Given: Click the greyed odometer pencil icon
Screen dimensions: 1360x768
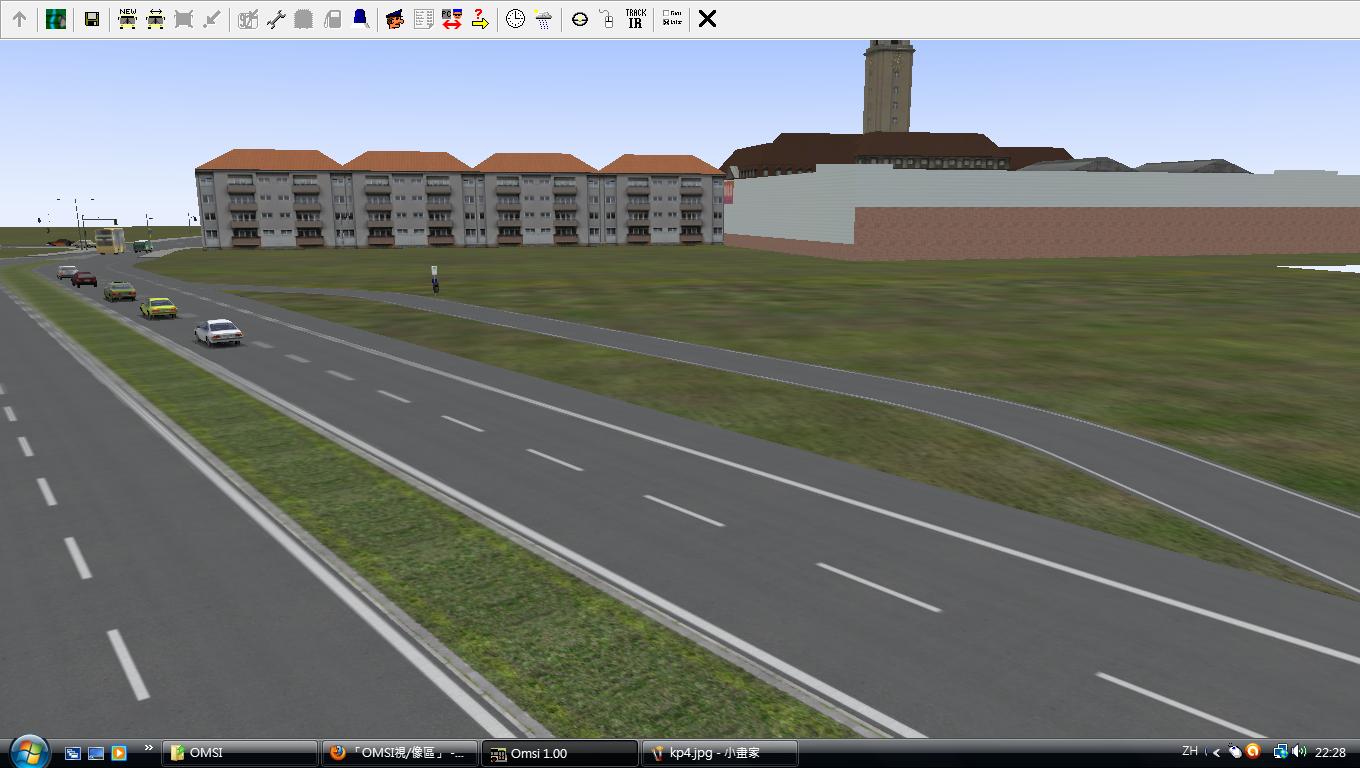Looking at the screenshot, I should click(248, 18).
